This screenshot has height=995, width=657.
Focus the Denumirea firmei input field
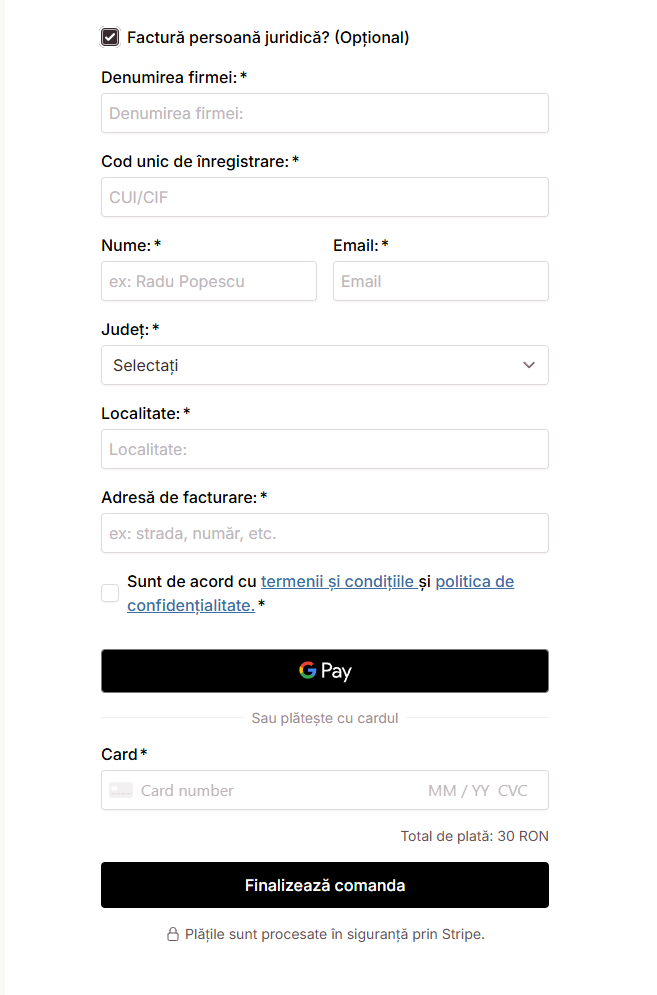[x=324, y=113]
